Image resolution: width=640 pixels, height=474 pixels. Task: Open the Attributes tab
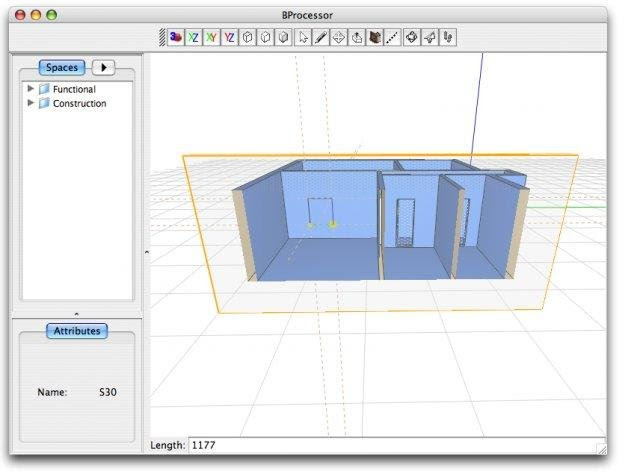[77, 331]
